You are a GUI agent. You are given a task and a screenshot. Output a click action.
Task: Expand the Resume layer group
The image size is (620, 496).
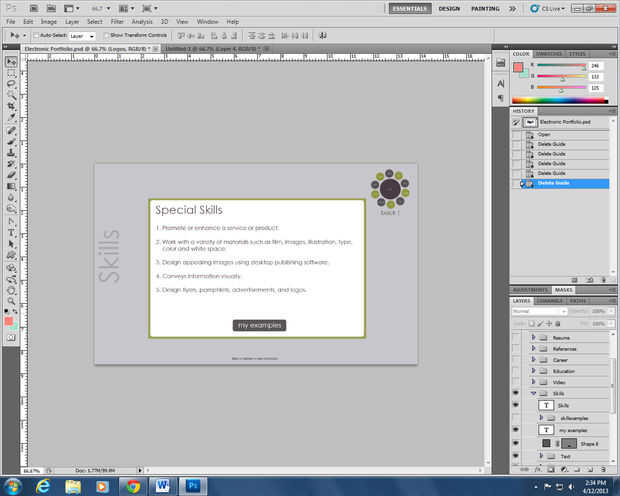coord(534,338)
